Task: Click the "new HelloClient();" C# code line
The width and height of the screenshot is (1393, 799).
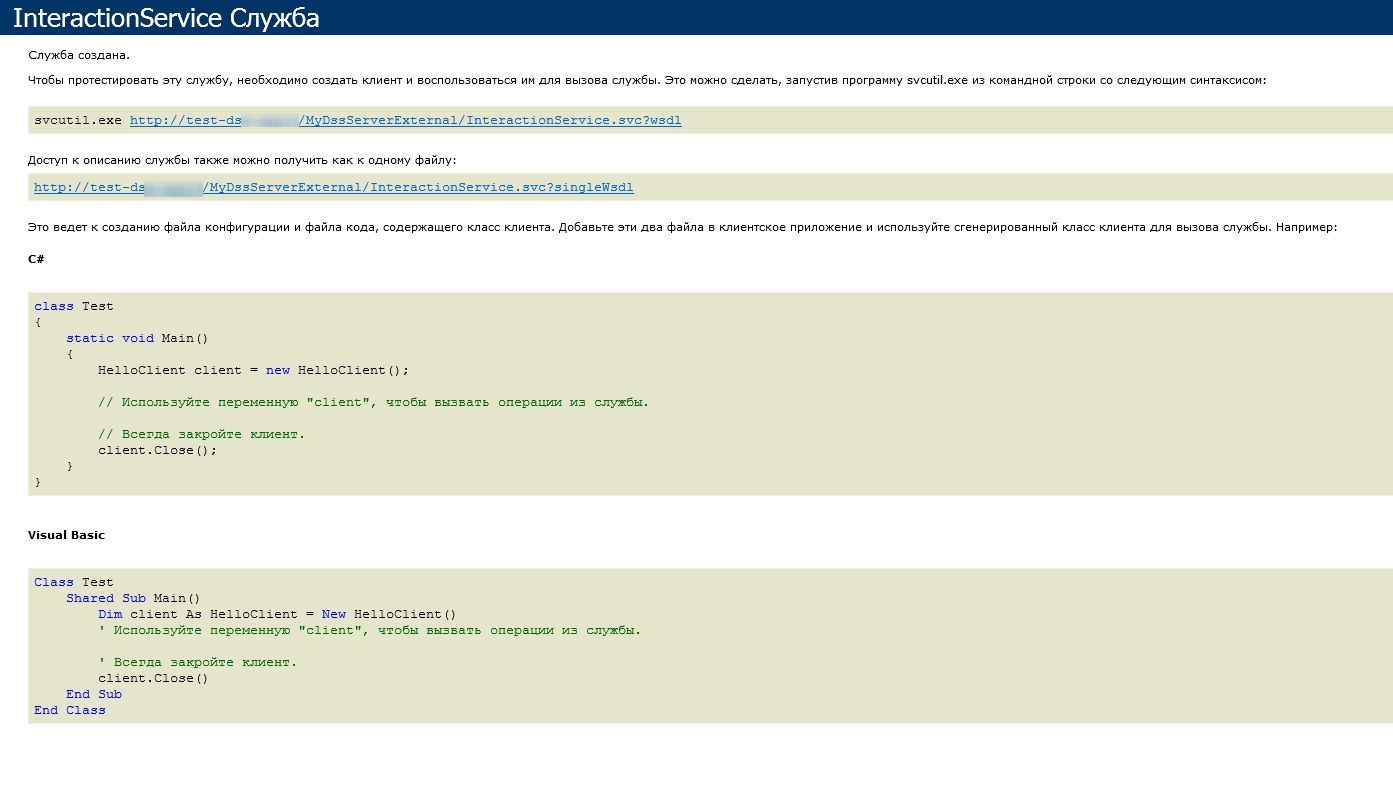Action: click(254, 370)
